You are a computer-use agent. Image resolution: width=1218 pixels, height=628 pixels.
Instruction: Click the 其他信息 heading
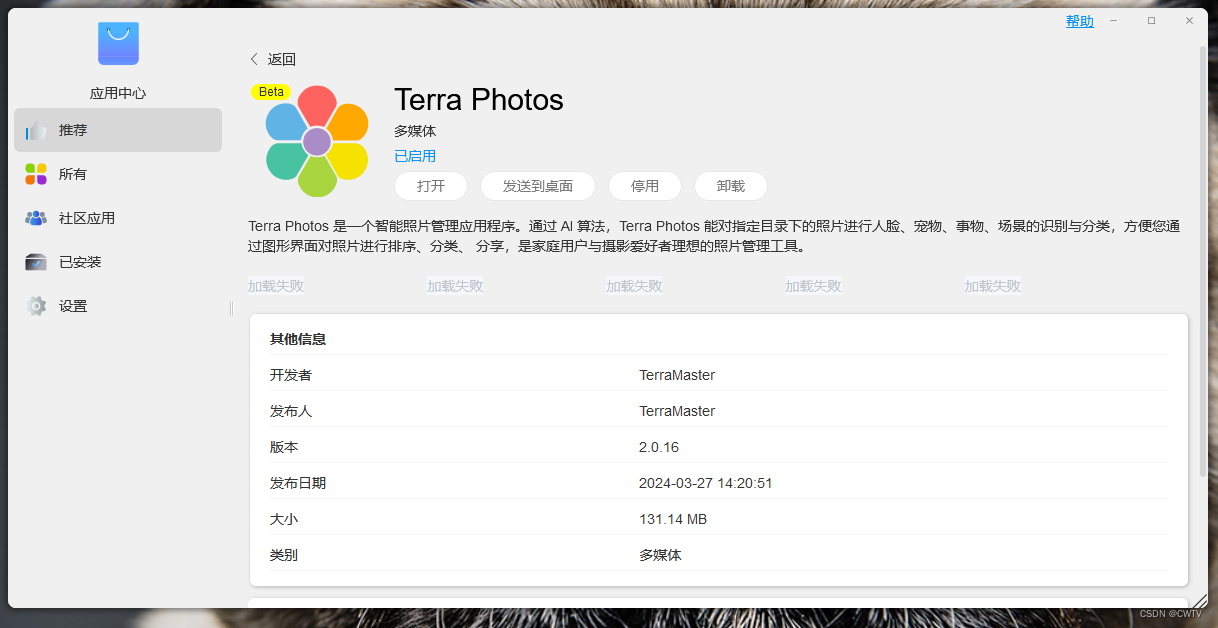(x=298, y=339)
